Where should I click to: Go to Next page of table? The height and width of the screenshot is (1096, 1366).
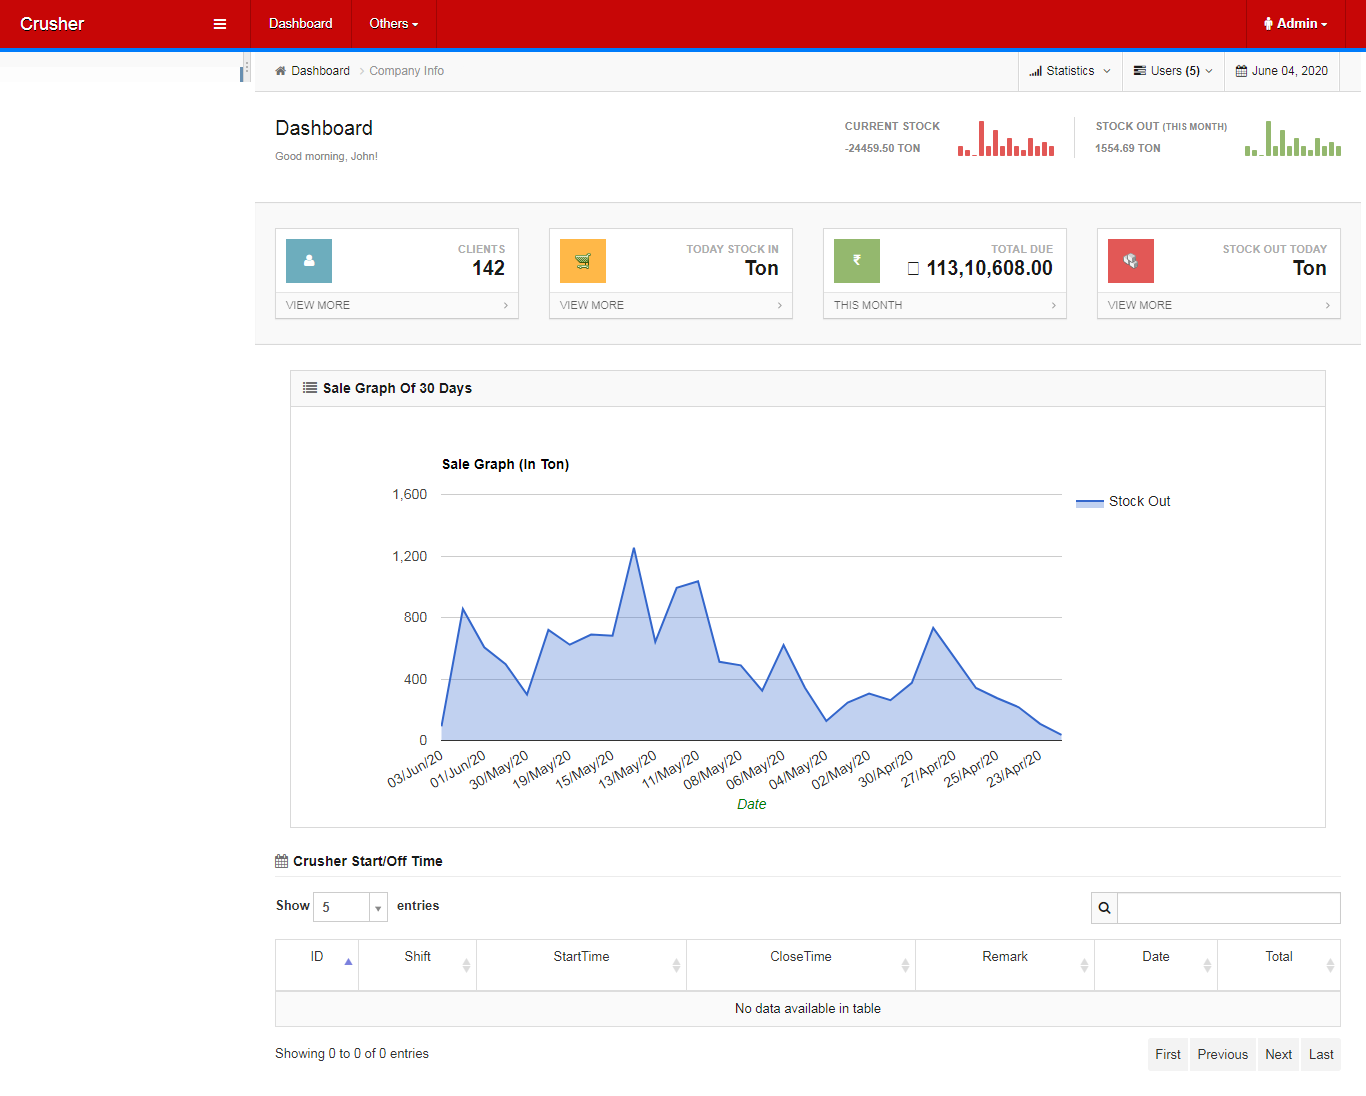[1279, 1055]
